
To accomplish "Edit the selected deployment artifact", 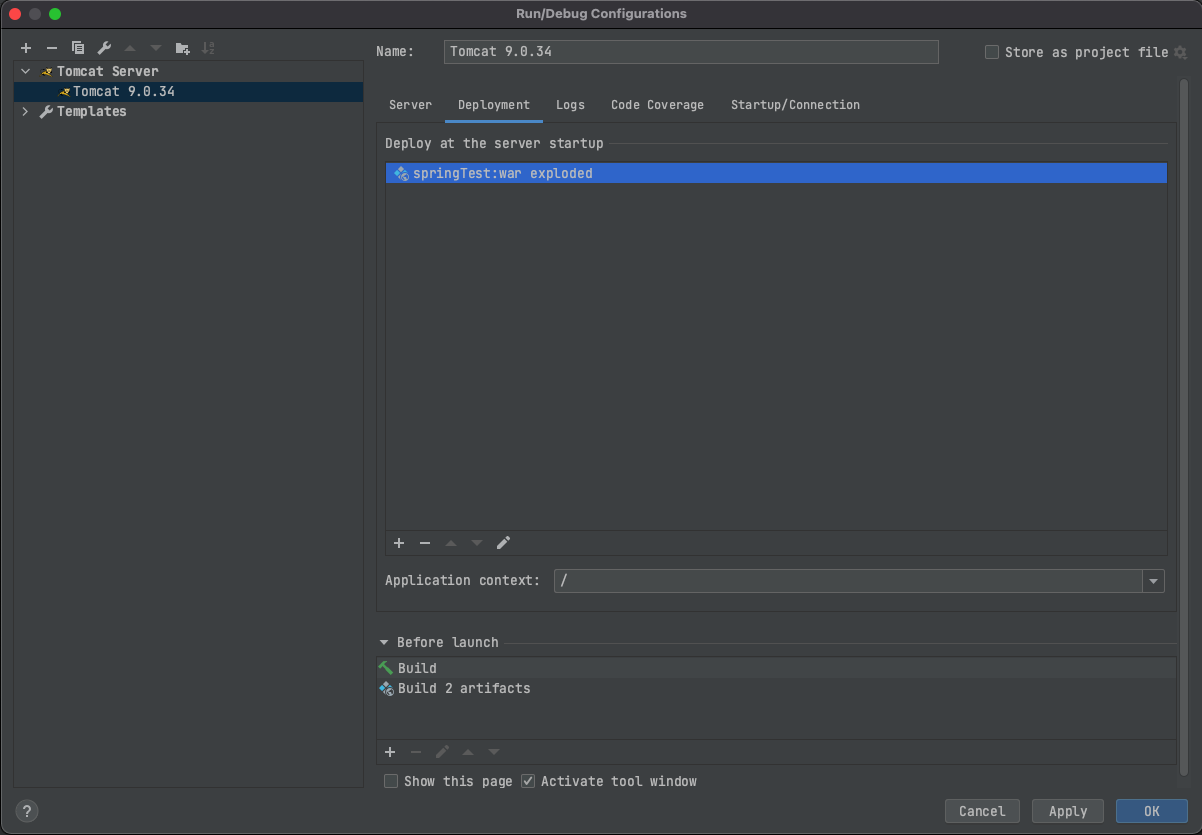I will click(503, 543).
